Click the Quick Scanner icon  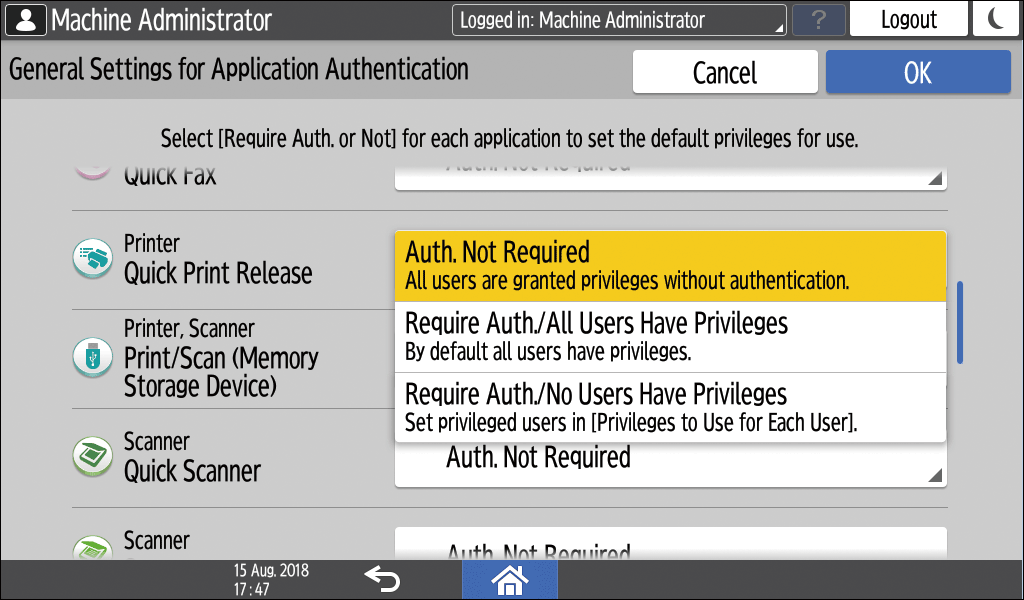tap(93, 457)
